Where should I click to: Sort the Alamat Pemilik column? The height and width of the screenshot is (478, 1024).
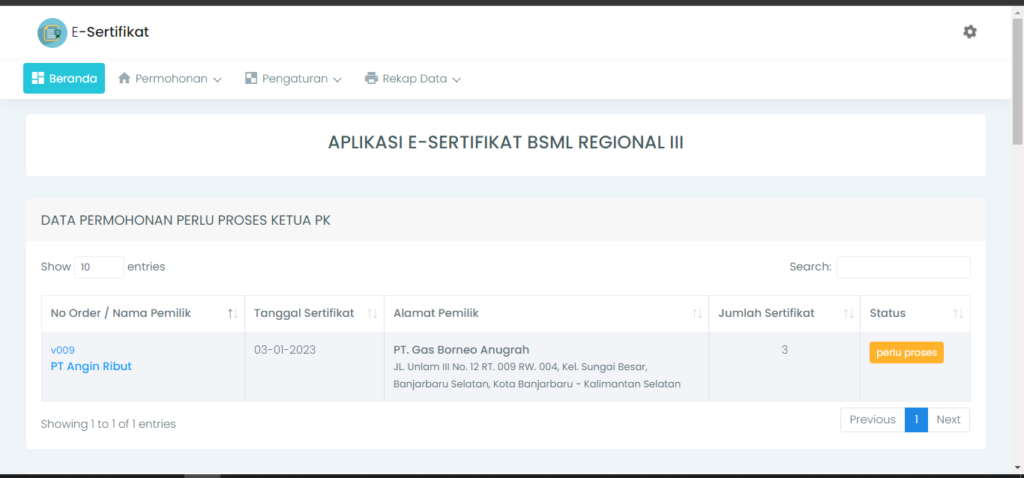pyautogui.click(x=697, y=313)
